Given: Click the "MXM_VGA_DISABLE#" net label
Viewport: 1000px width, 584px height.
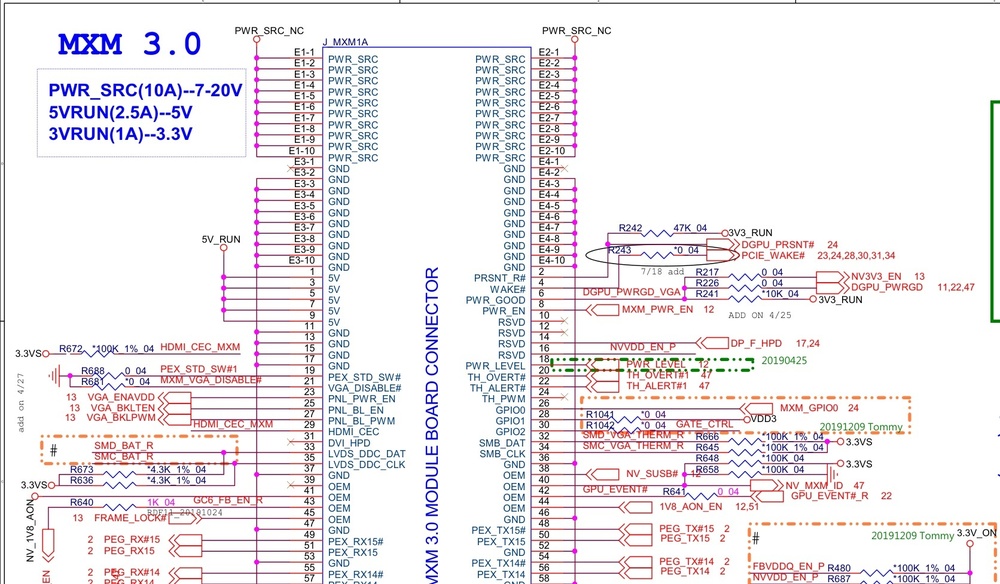Looking at the screenshot, I should coord(210,381).
